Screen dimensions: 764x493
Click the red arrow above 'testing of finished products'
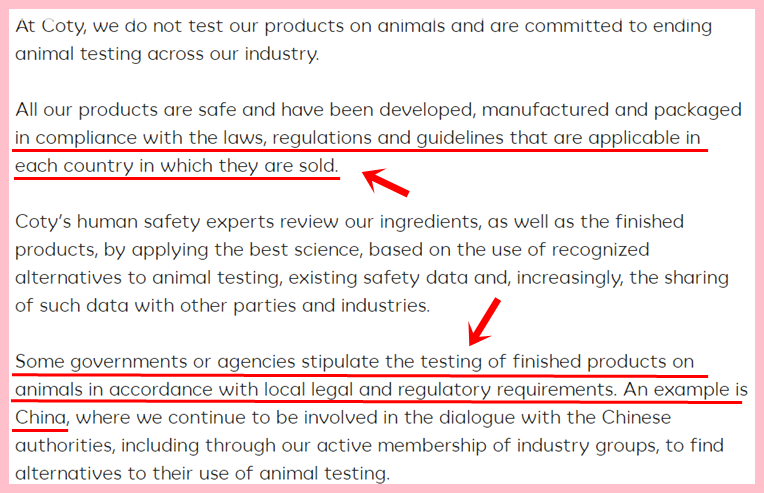pos(487,320)
